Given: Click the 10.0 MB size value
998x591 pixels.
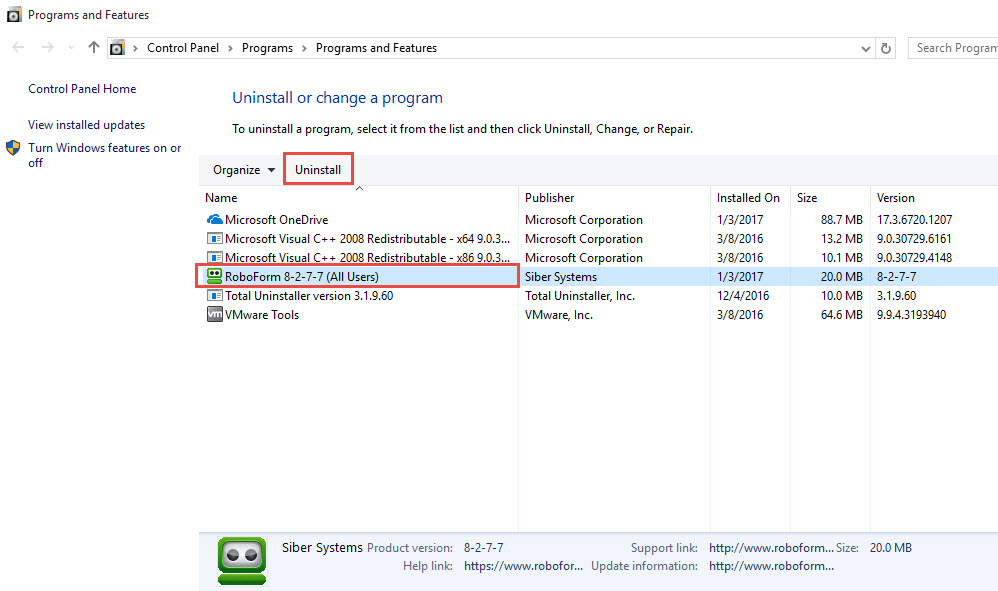Looking at the screenshot, I should click(x=841, y=296).
